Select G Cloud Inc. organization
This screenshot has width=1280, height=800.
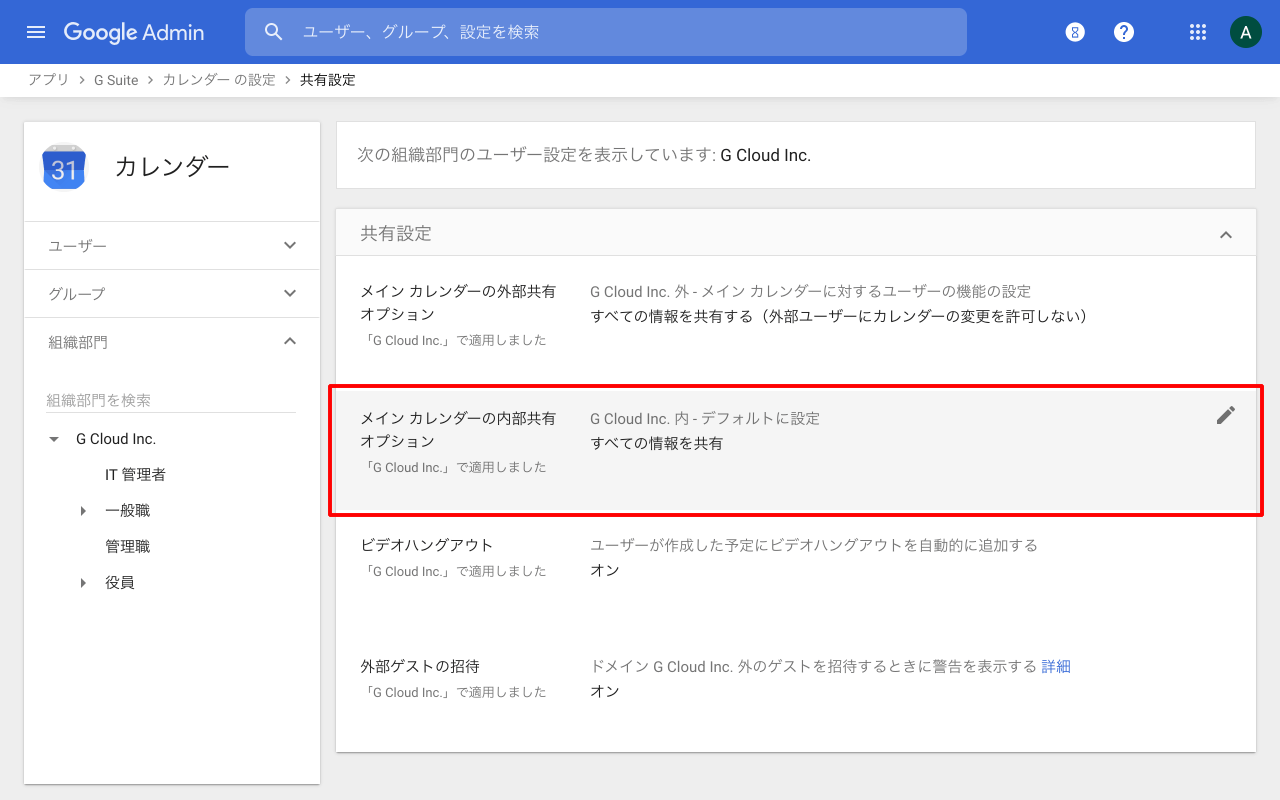(116, 439)
